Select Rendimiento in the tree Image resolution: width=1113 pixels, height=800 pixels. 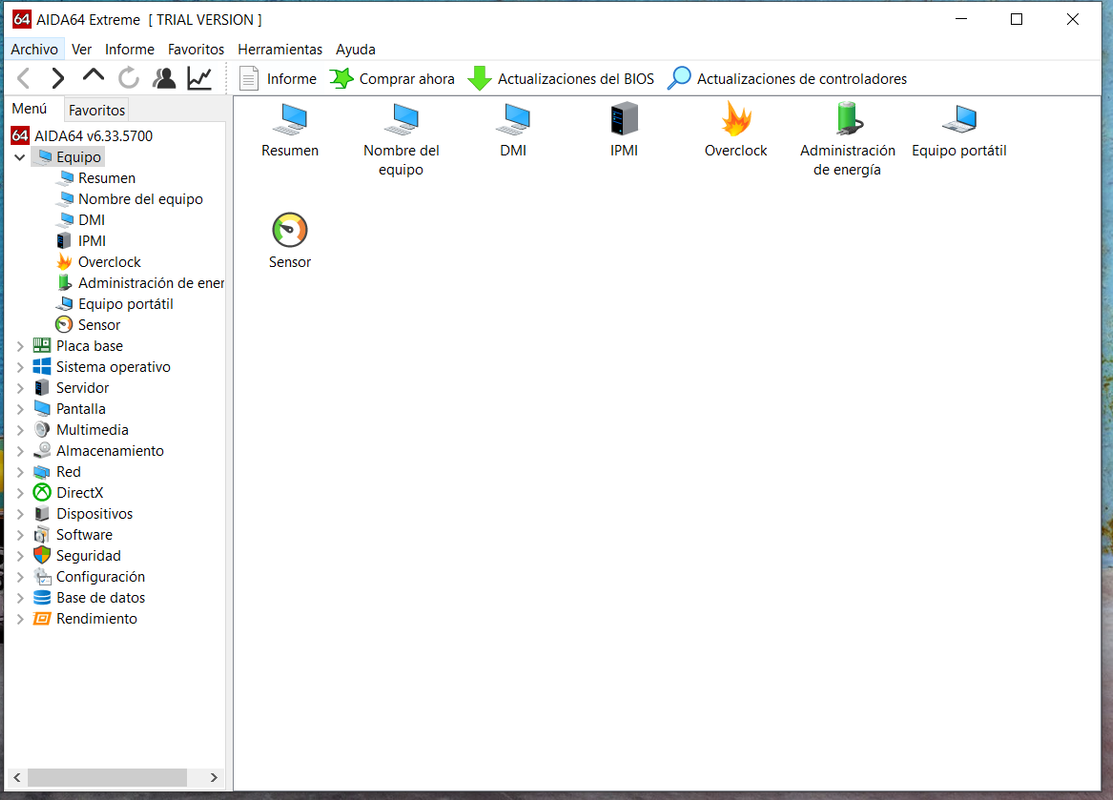point(85,618)
